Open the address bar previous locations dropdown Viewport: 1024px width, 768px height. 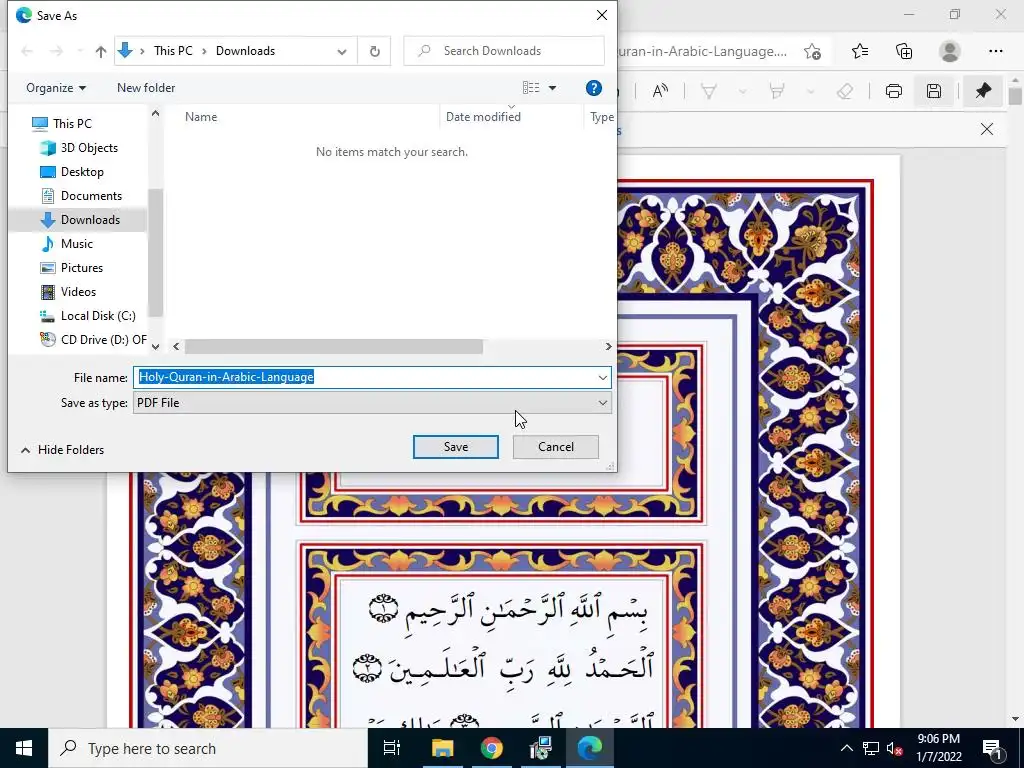pos(342,52)
